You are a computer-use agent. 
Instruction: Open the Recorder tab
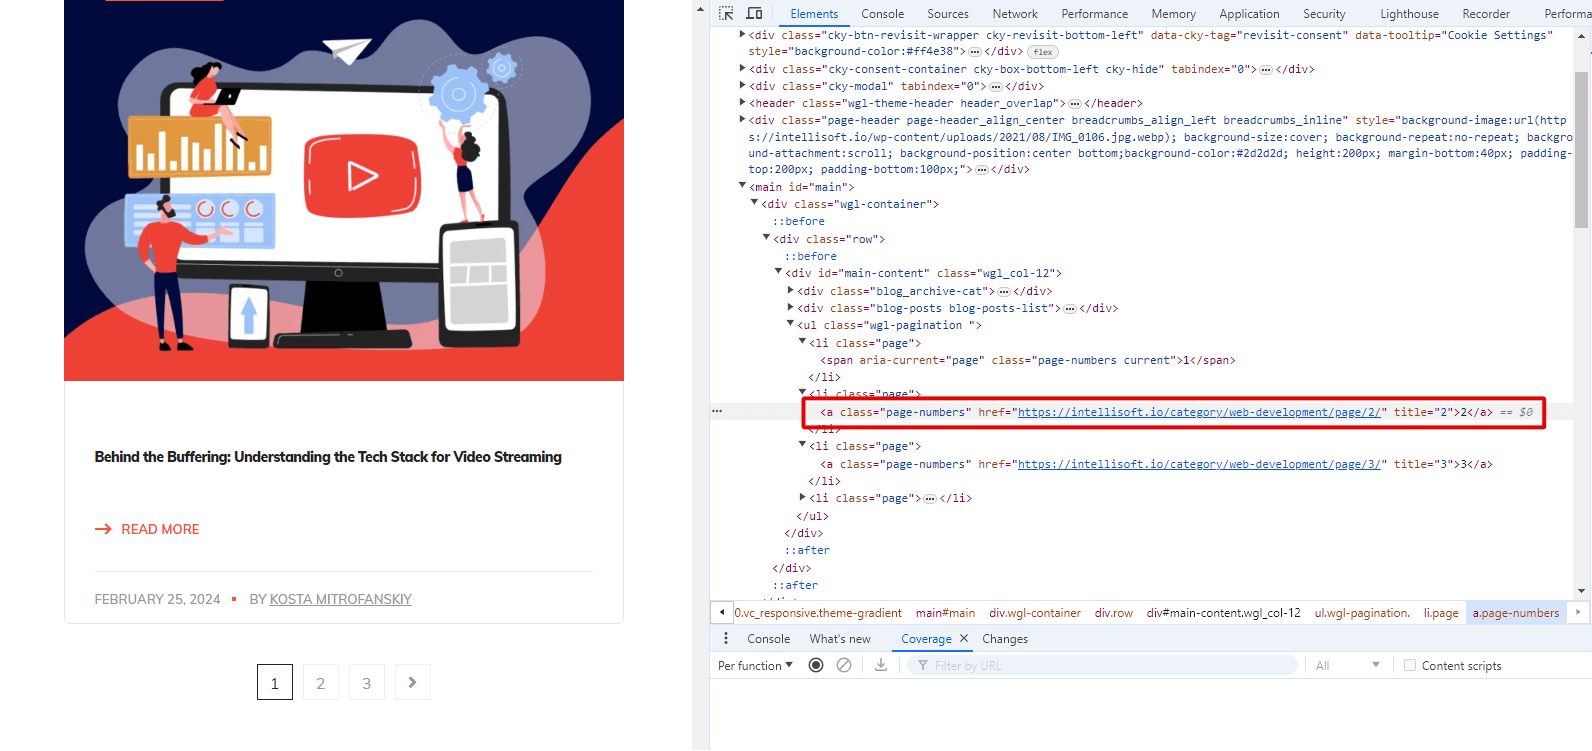(1486, 14)
